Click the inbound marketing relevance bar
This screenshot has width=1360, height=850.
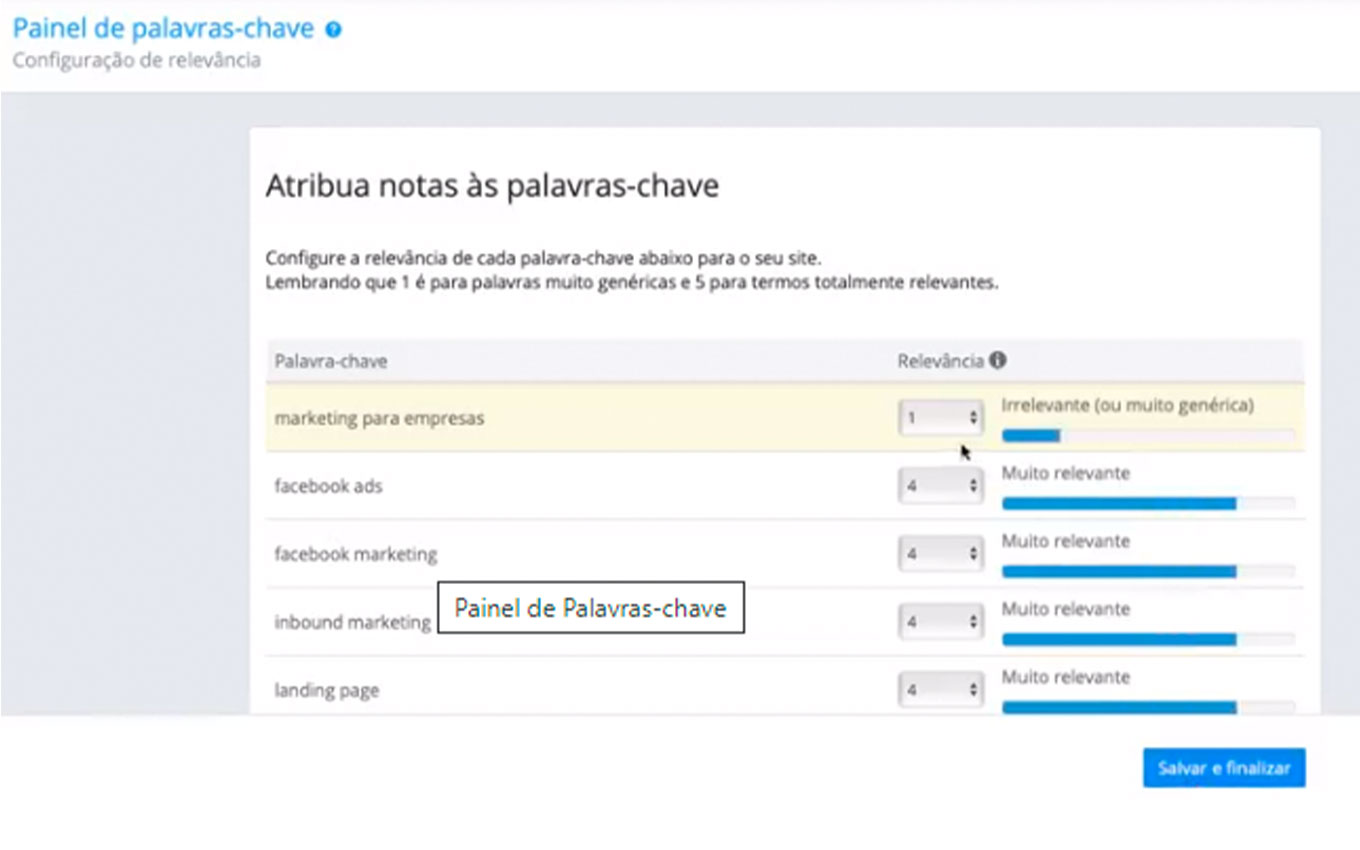[1148, 639]
